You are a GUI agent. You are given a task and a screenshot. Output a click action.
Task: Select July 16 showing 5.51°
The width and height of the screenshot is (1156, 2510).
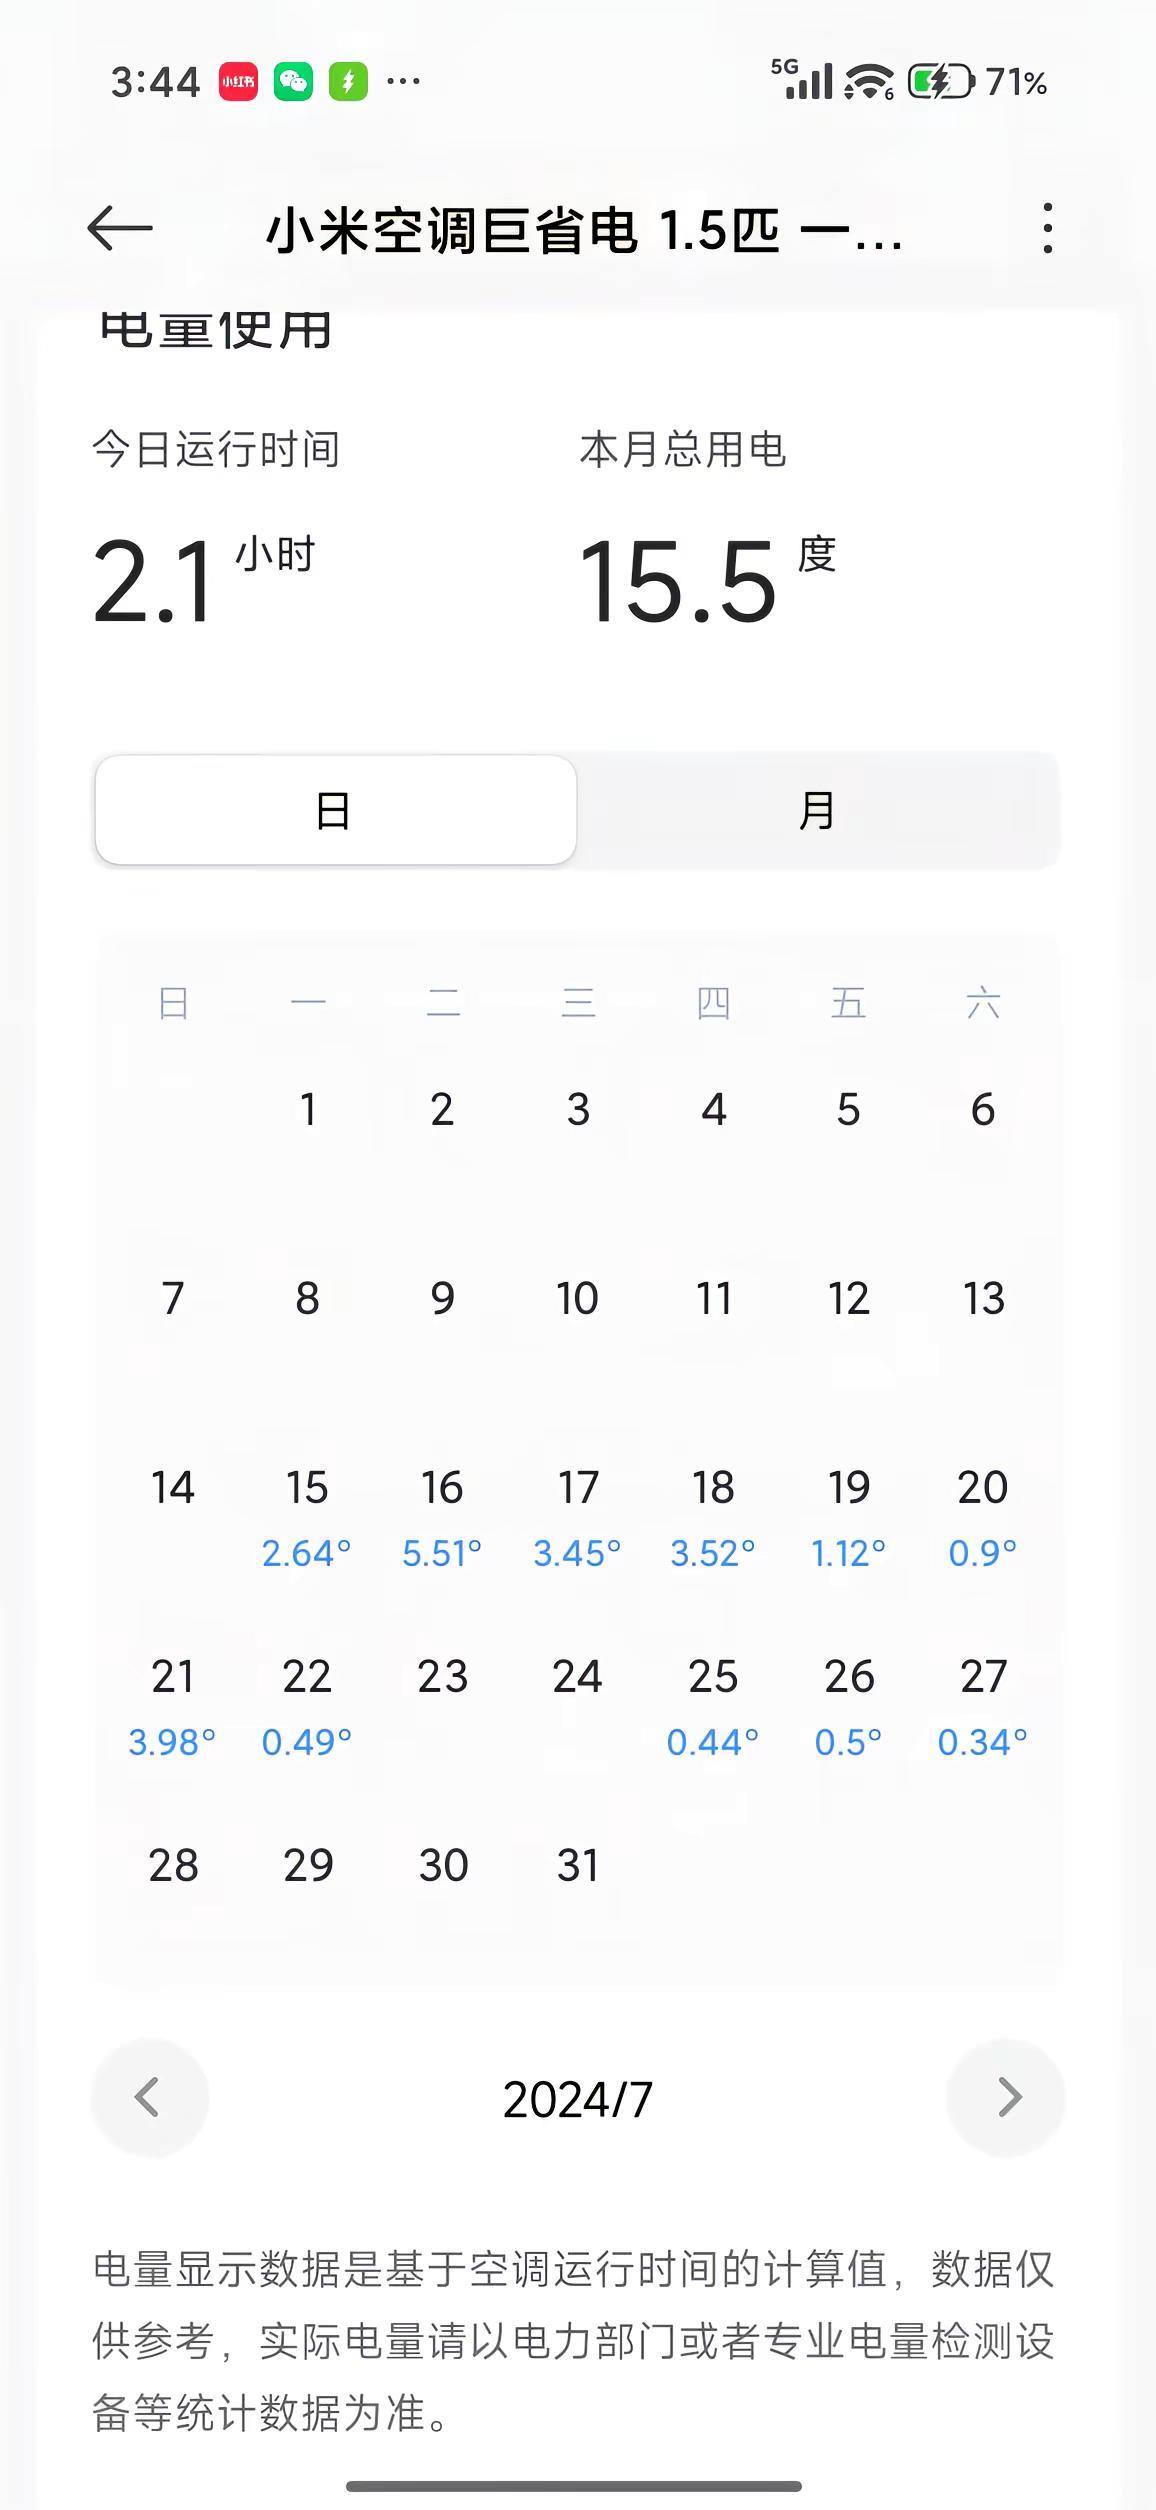tap(442, 1517)
